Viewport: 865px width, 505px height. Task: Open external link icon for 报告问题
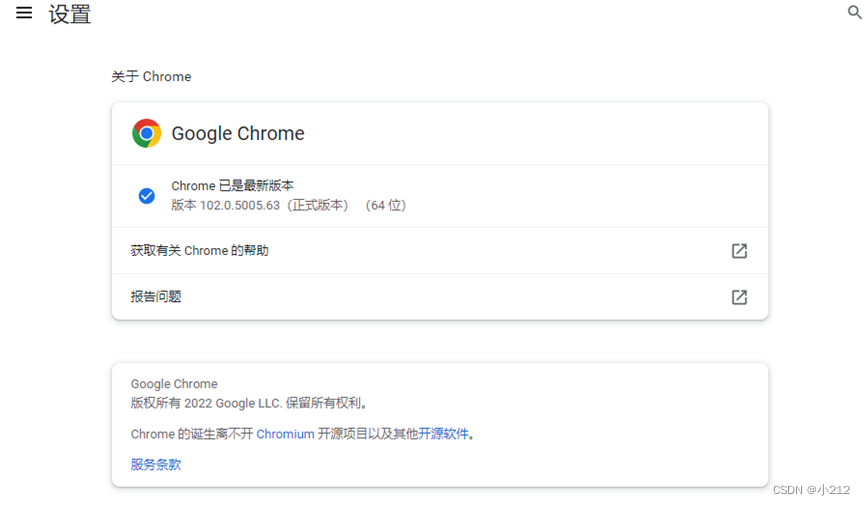(739, 297)
